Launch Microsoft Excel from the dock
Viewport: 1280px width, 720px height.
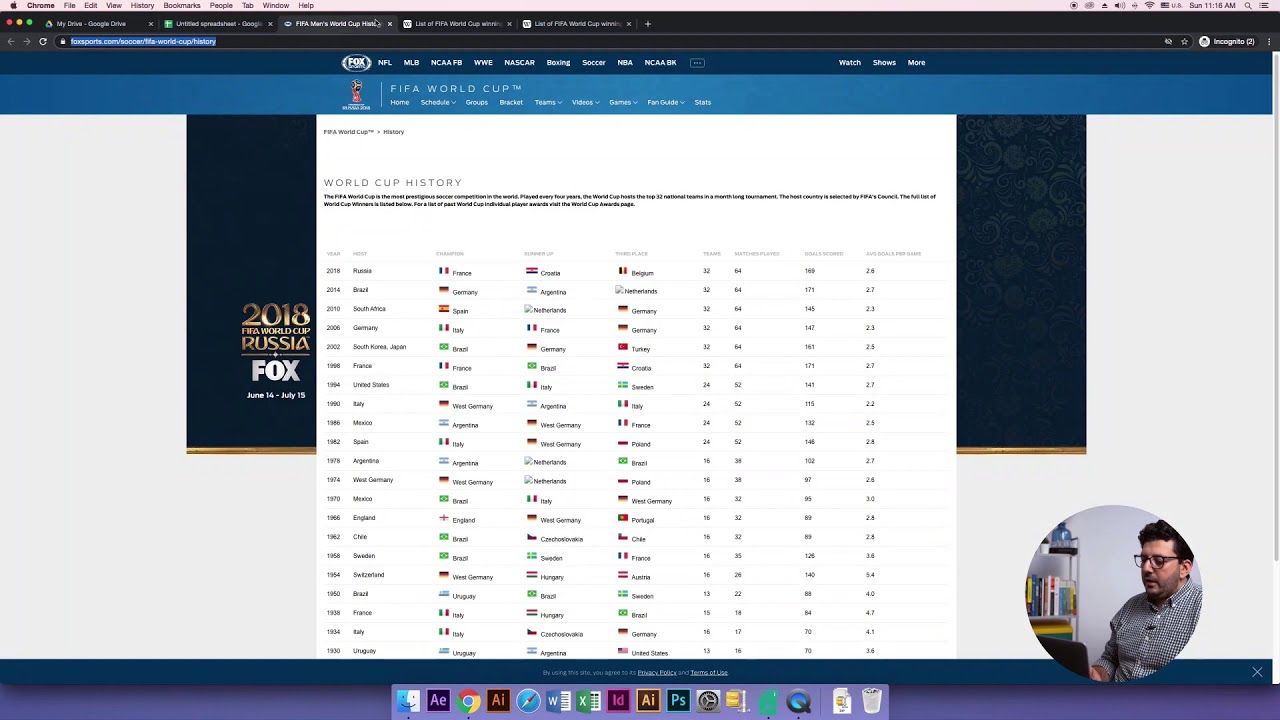pos(588,701)
